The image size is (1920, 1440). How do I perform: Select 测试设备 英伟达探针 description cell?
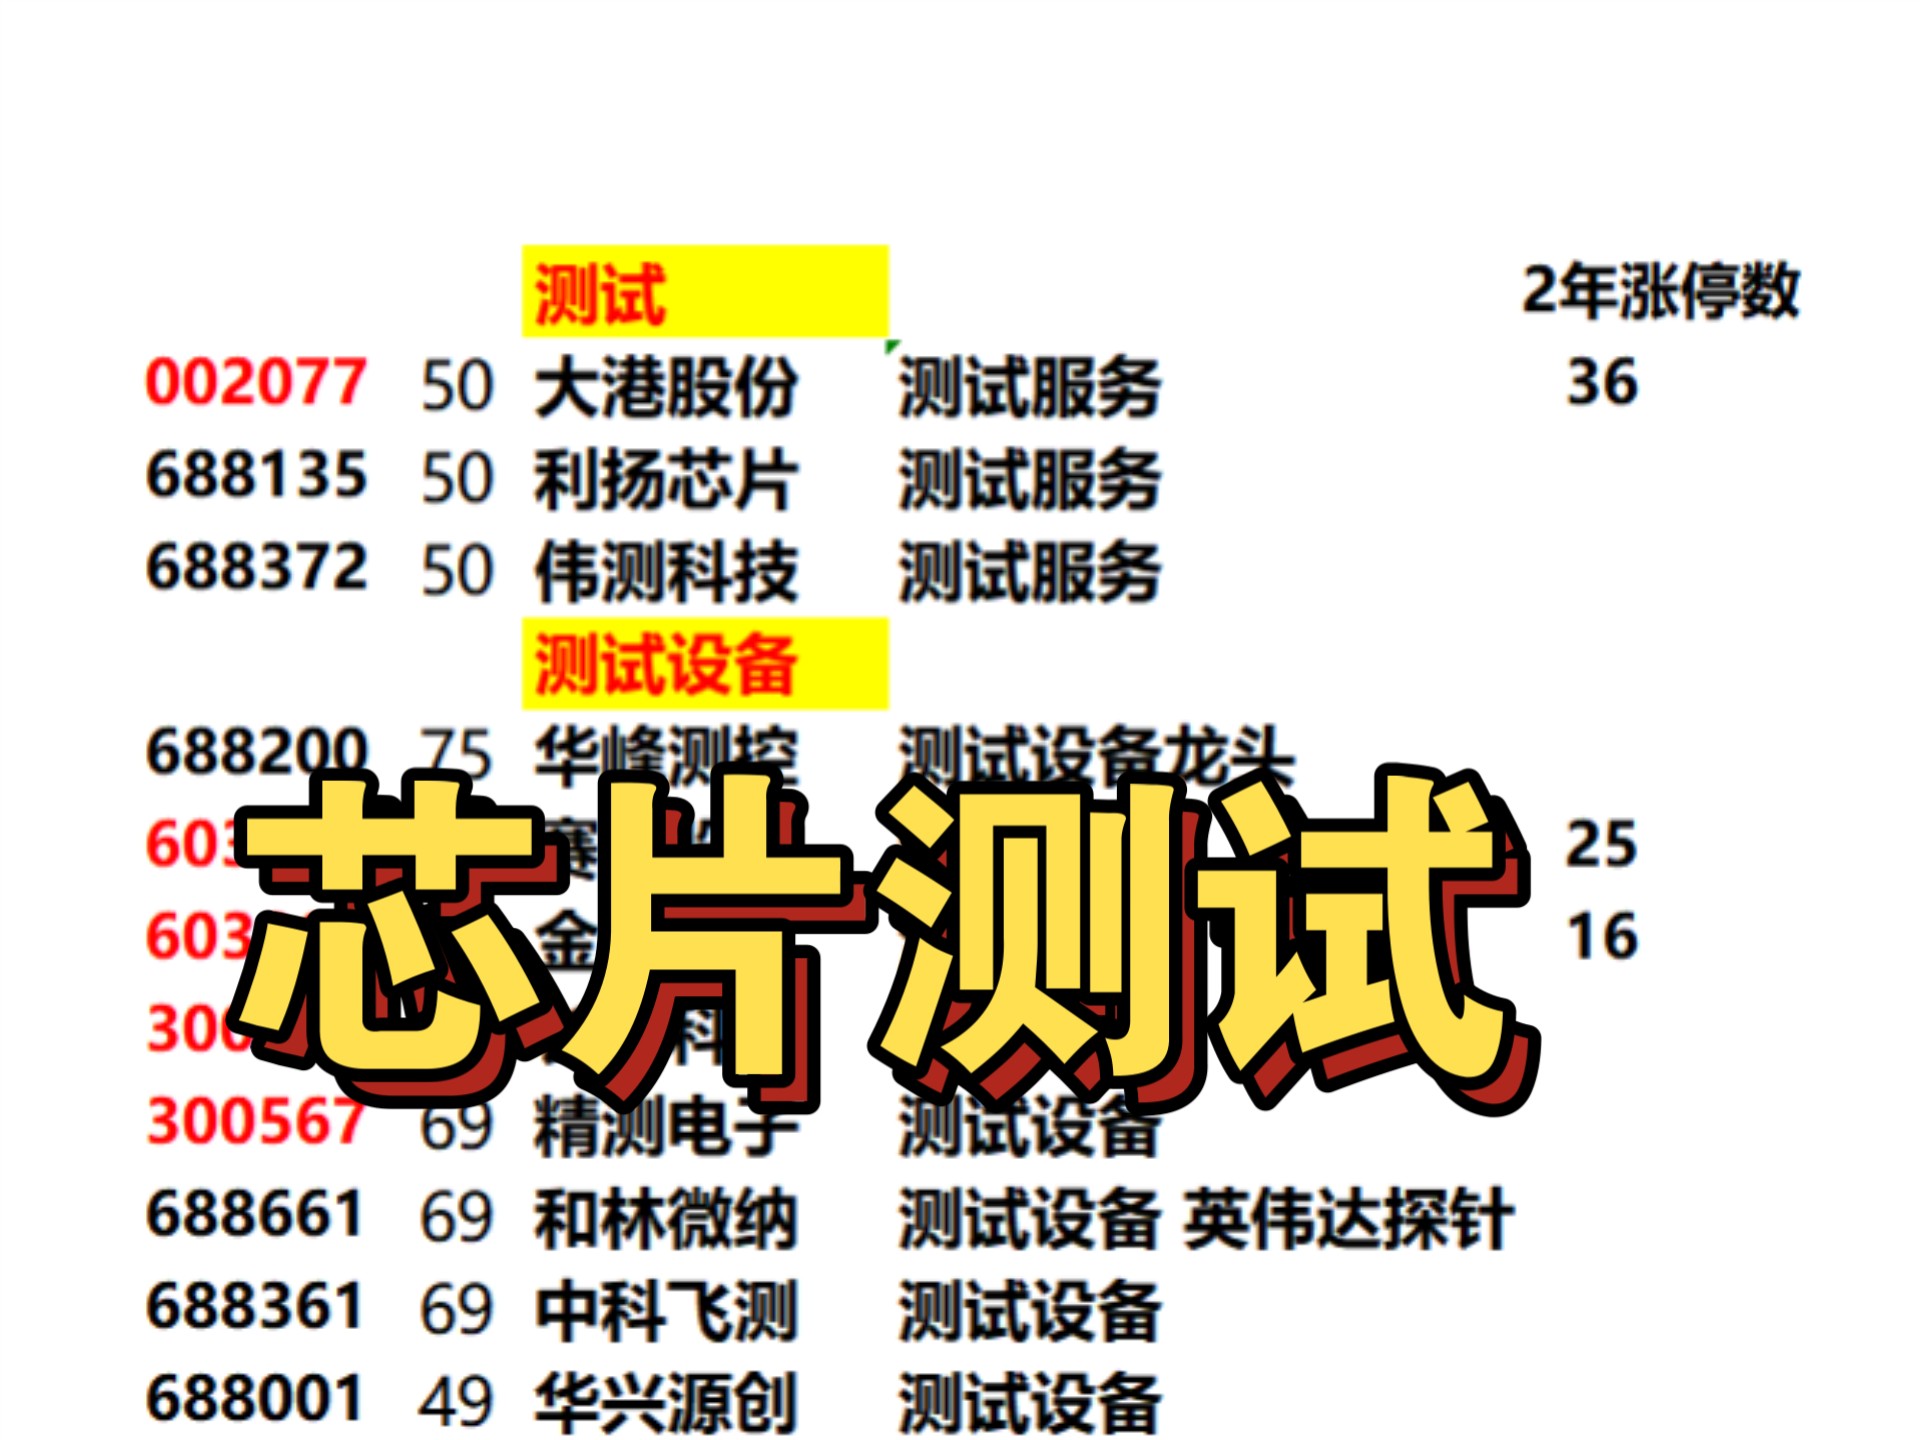[x=1206, y=1218]
